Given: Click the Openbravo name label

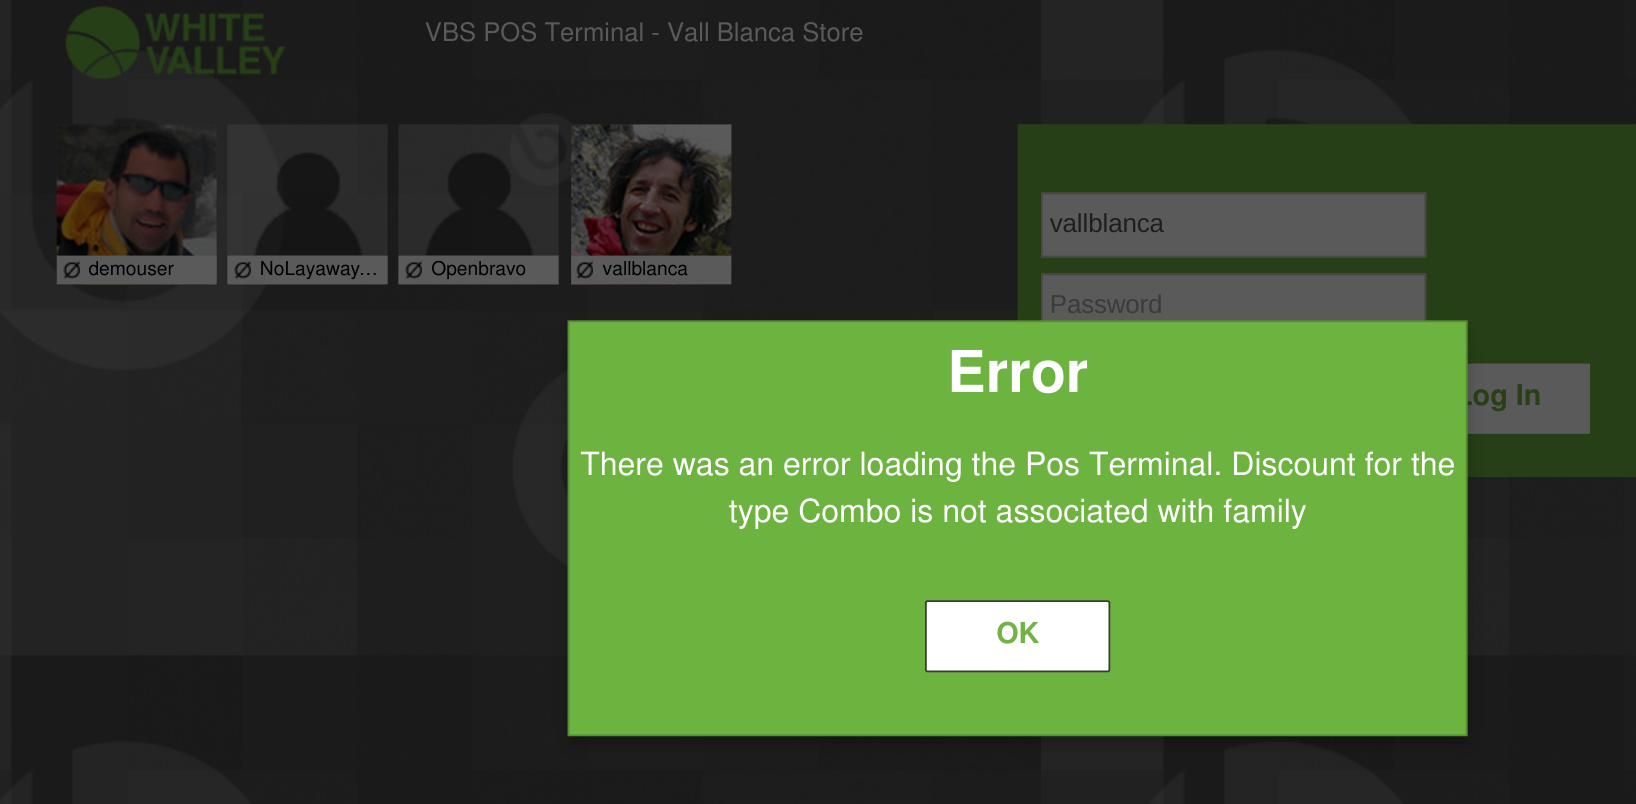Looking at the screenshot, I should point(478,269).
